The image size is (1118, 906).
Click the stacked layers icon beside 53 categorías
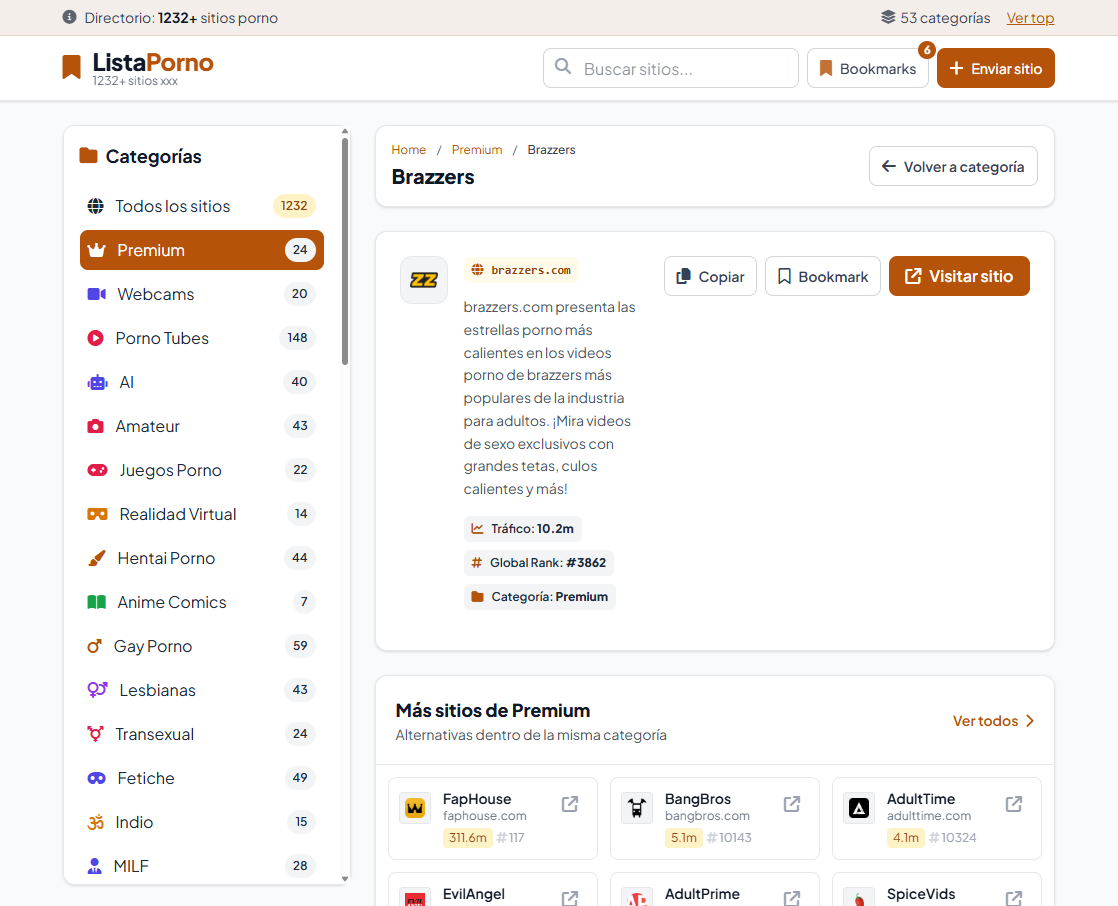pyautogui.click(x=888, y=17)
